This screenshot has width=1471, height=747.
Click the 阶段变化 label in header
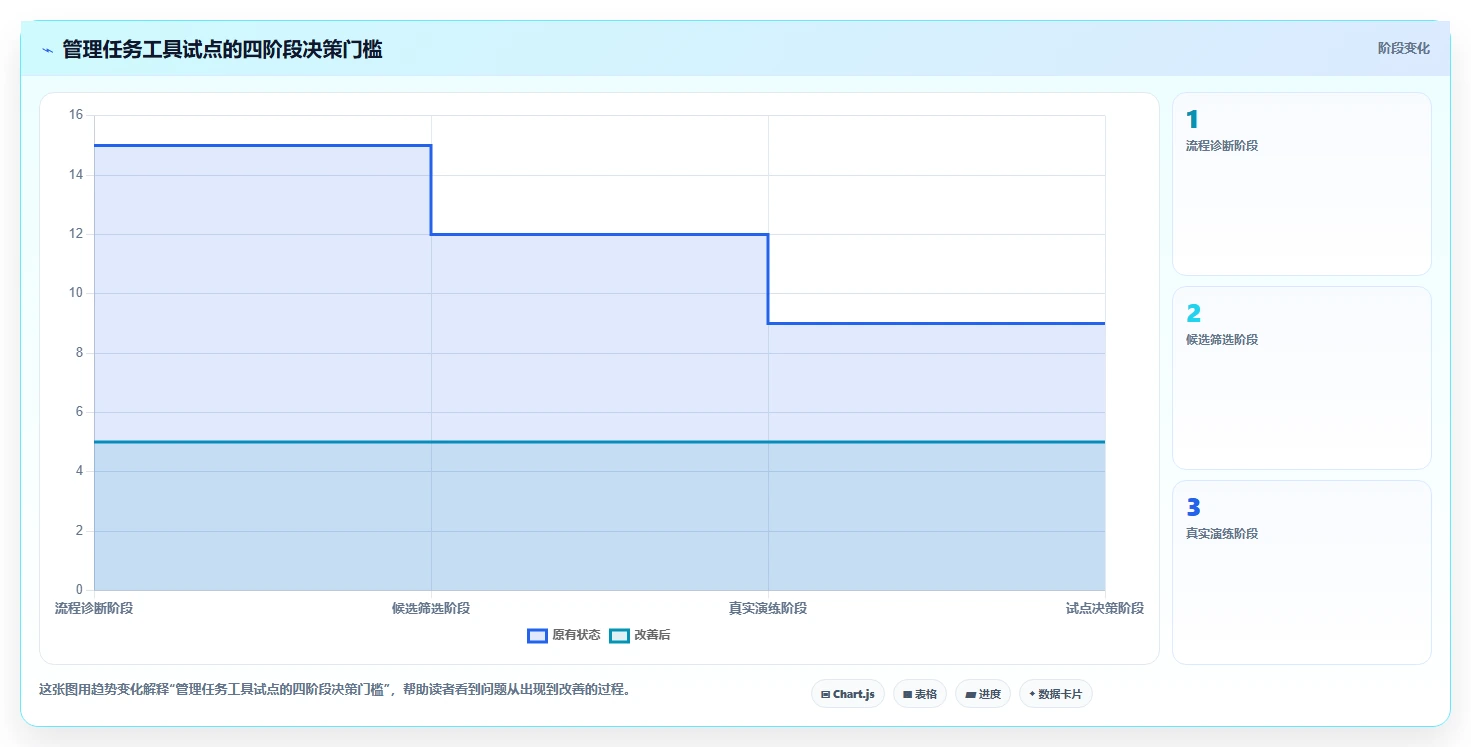(1404, 48)
